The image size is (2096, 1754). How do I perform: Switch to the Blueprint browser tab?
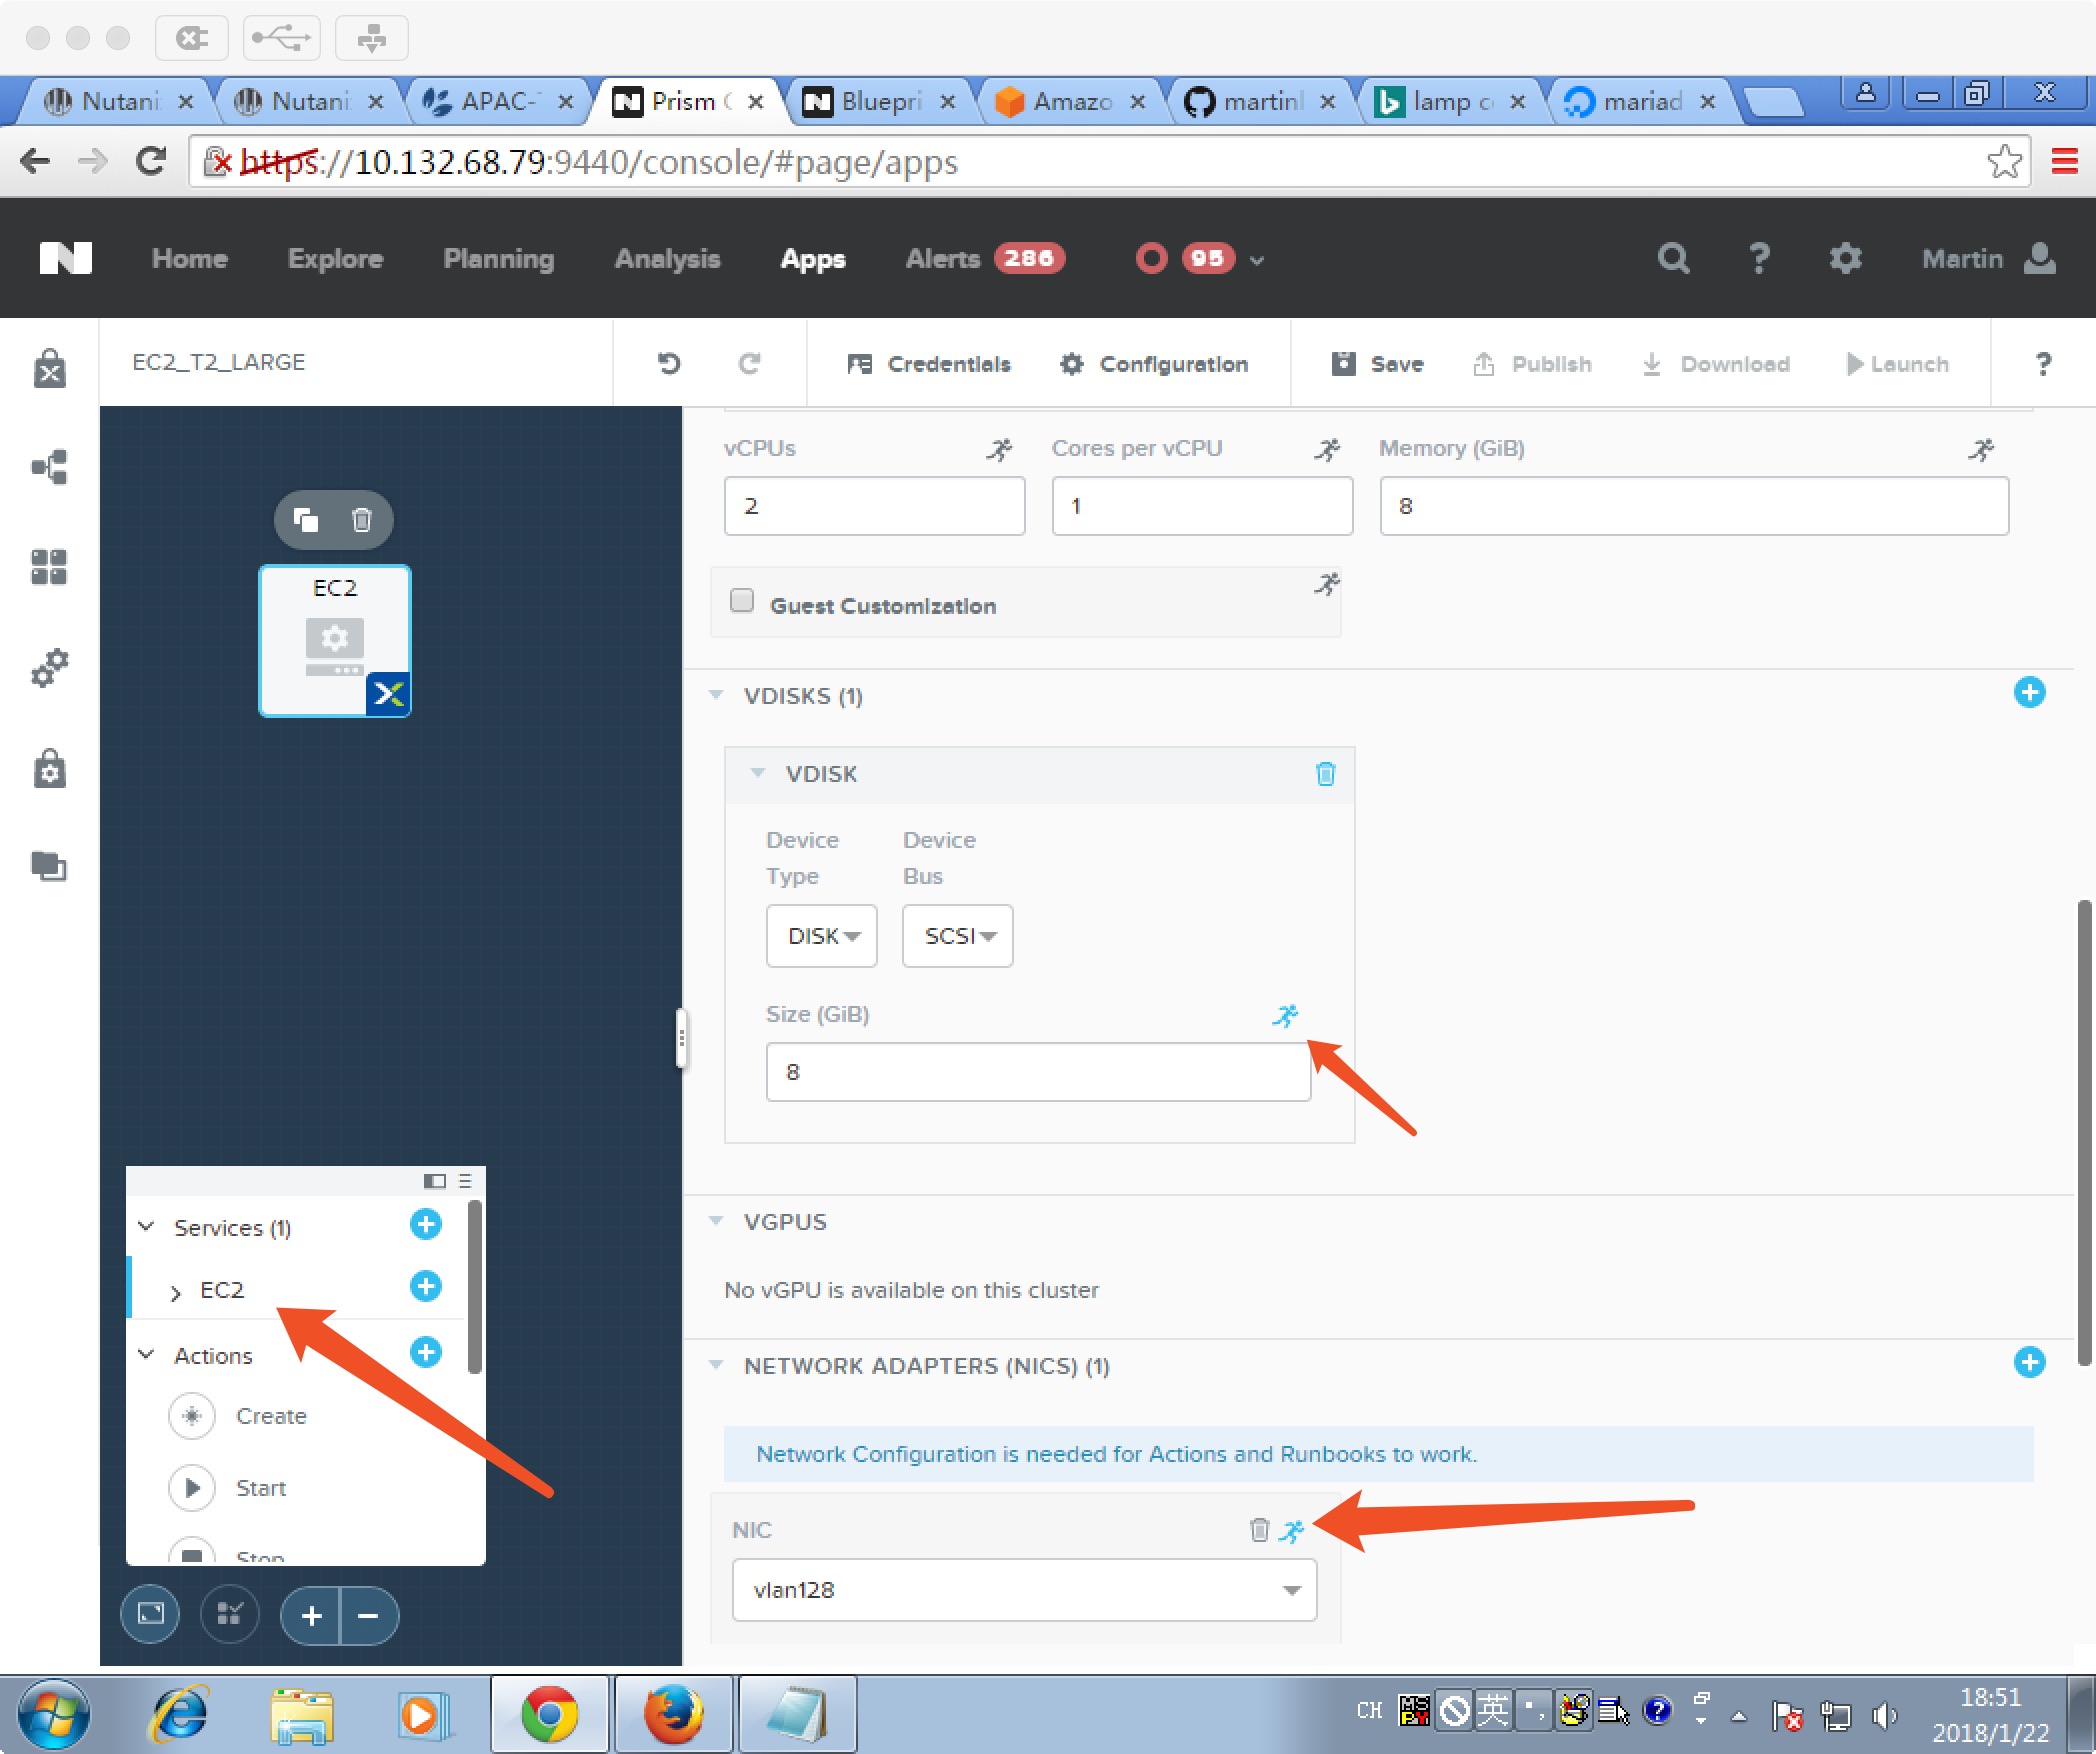coord(880,101)
